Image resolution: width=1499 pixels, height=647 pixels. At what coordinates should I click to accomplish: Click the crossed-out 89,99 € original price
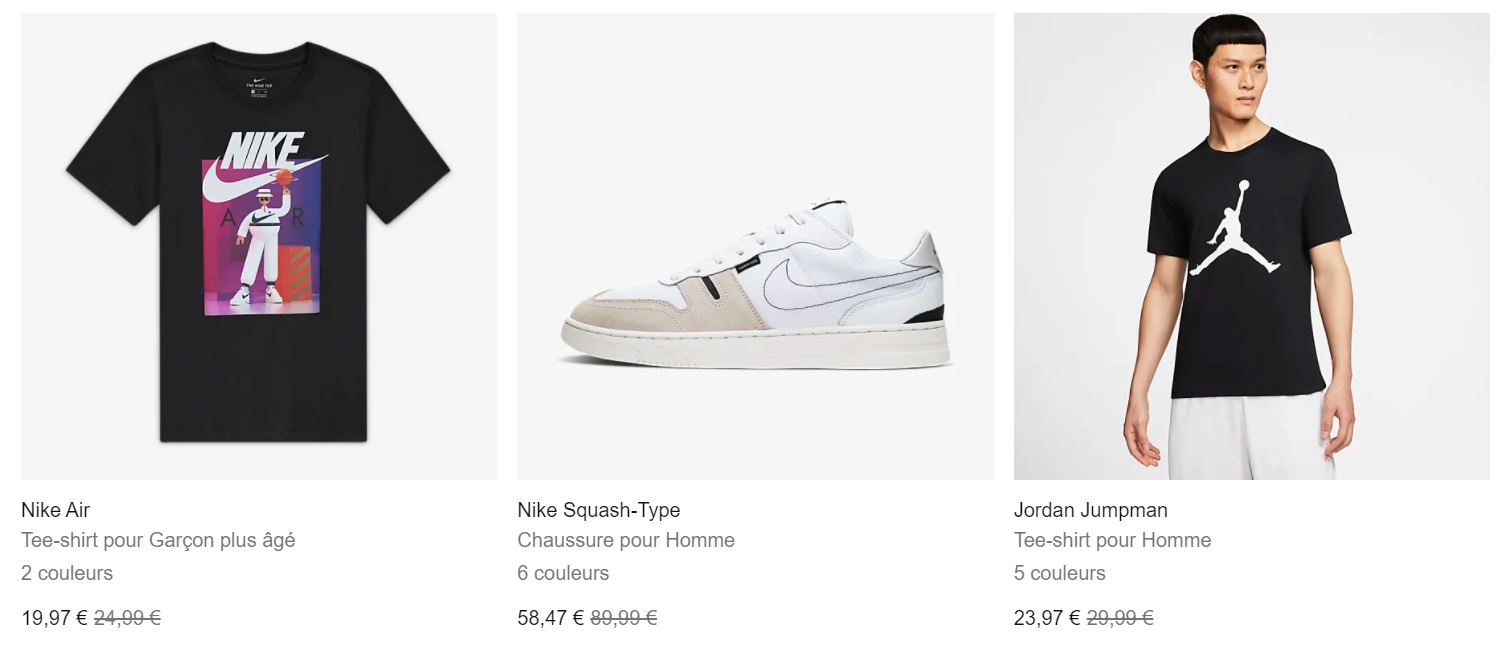point(623,618)
